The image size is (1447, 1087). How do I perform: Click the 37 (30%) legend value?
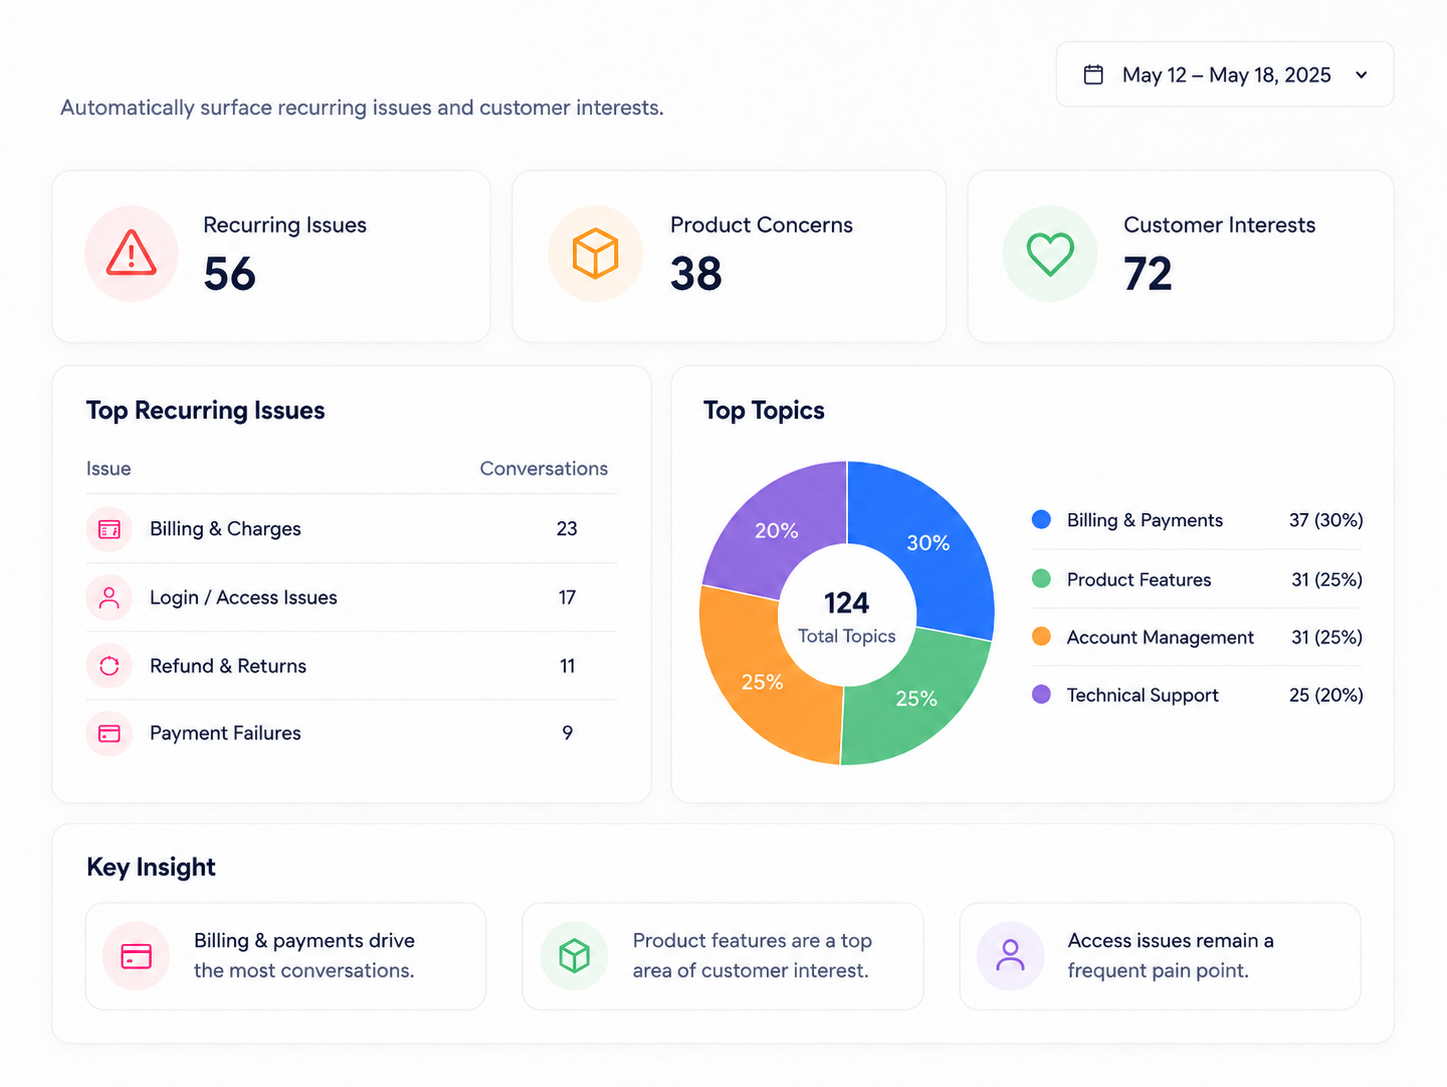tap(1326, 520)
